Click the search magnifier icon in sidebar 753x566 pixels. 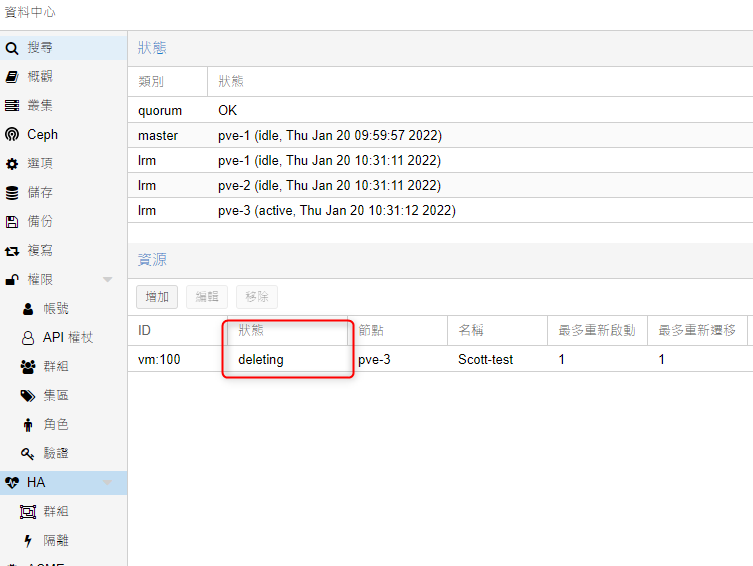12,48
